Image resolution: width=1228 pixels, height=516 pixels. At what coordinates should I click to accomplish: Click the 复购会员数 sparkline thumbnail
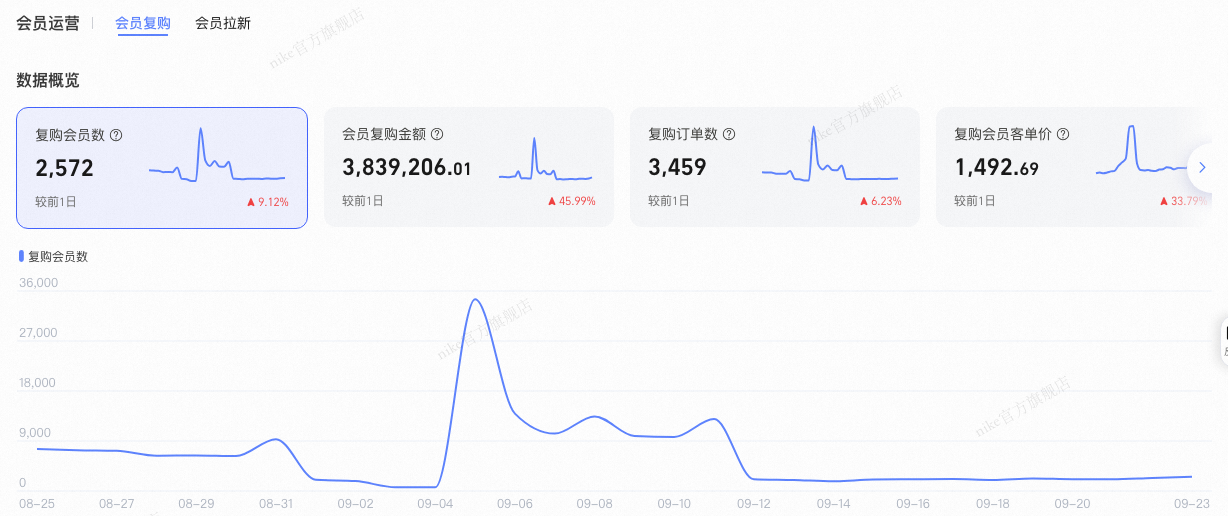click(x=217, y=156)
